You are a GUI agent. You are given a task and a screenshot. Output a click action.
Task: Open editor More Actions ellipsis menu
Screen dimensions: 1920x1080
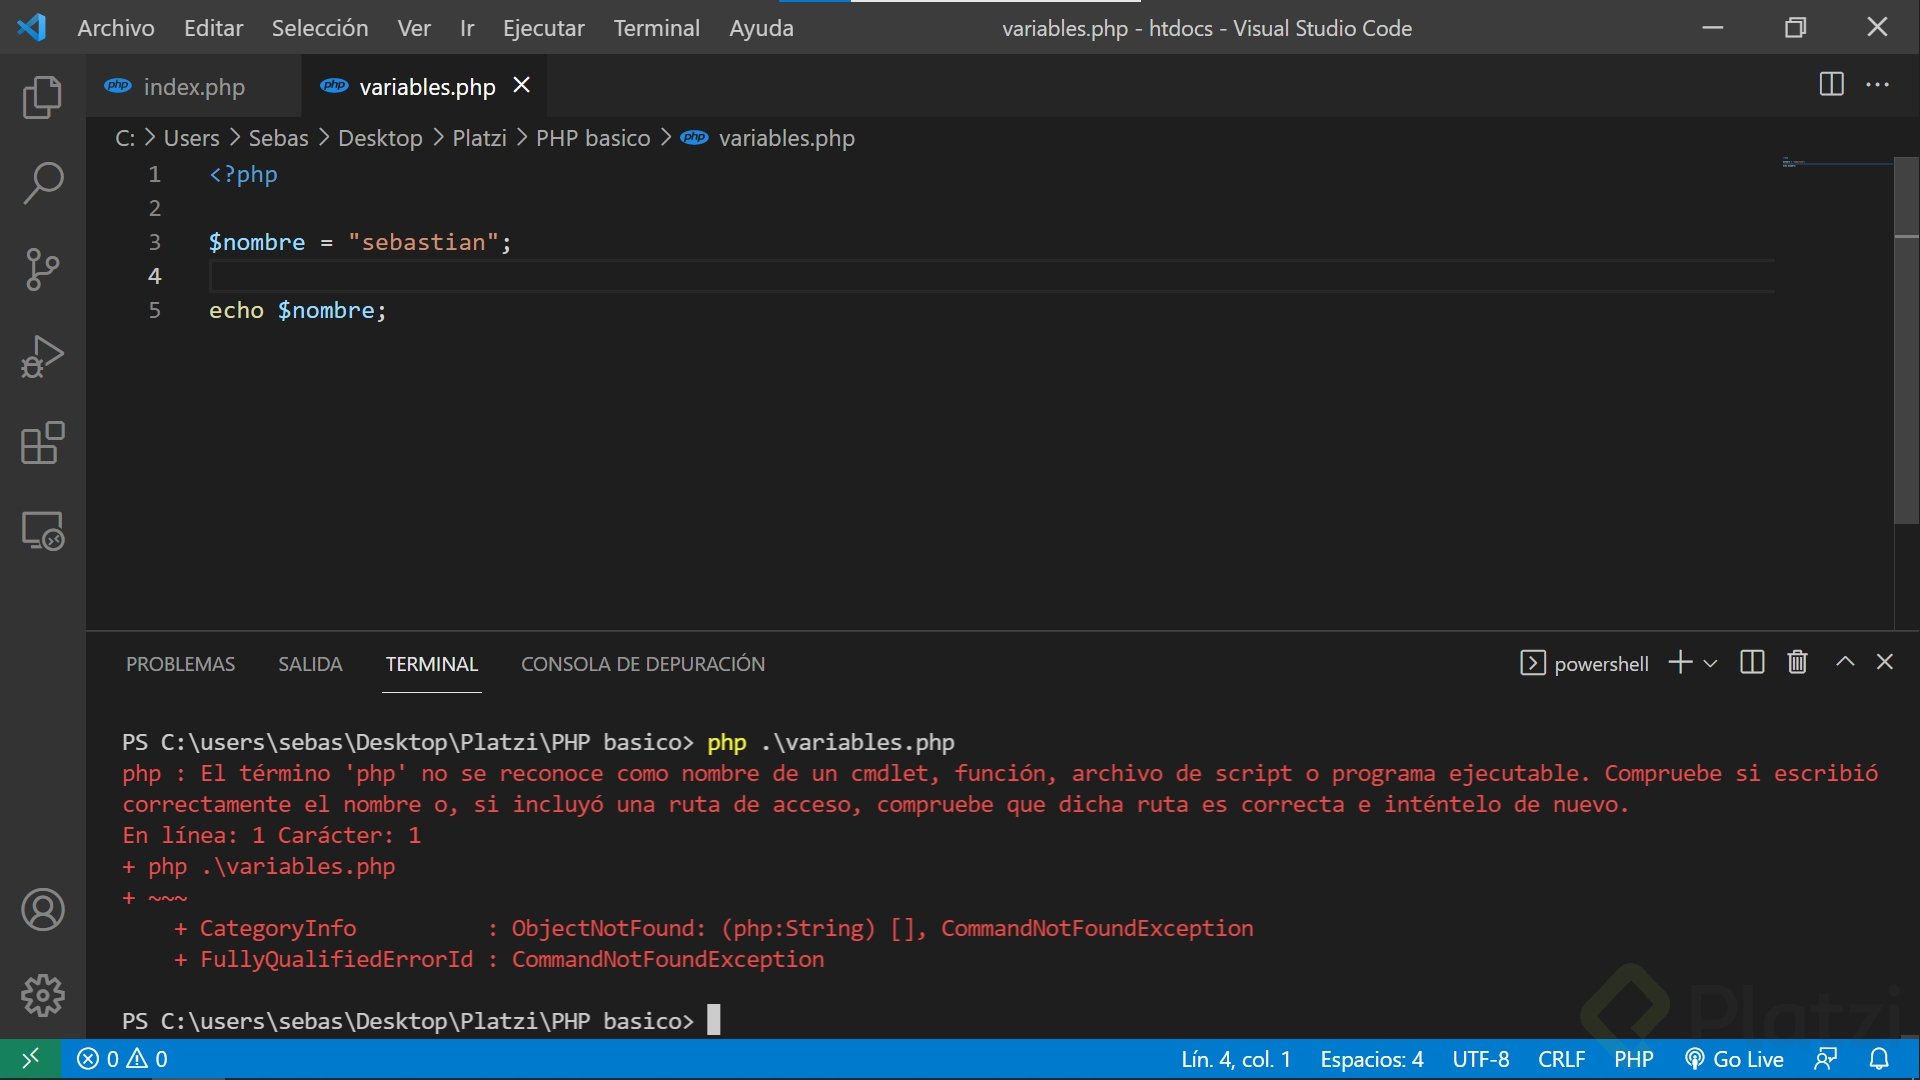point(1878,85)
